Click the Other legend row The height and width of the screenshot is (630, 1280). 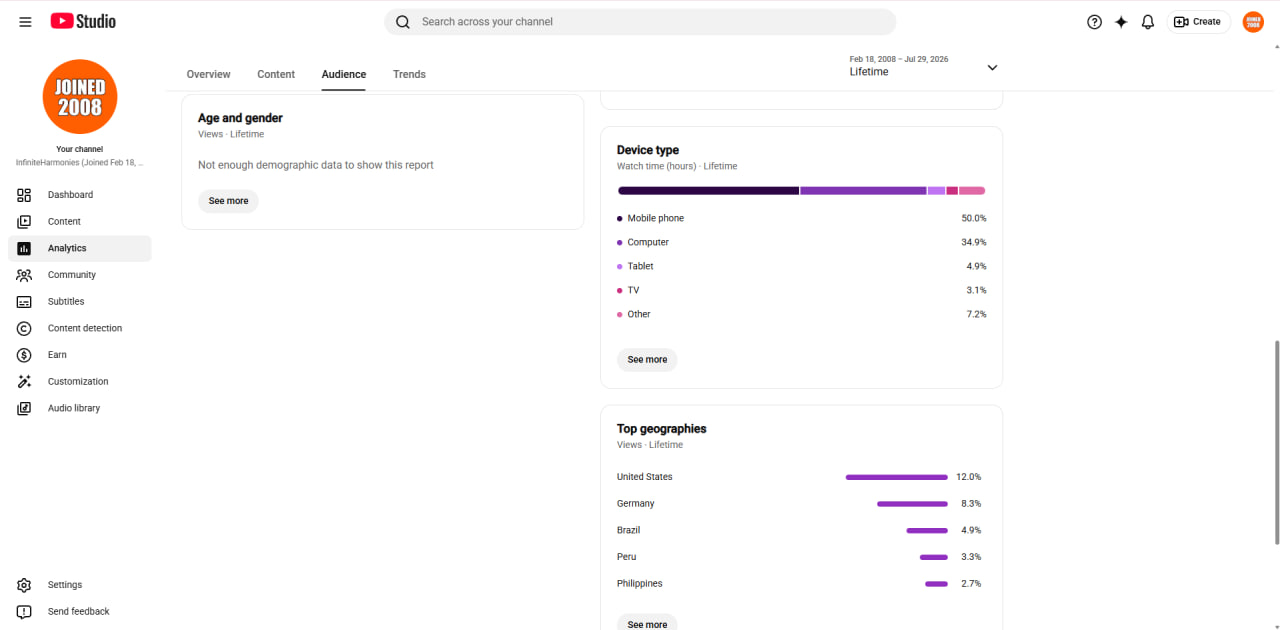(x=801, y=314)
